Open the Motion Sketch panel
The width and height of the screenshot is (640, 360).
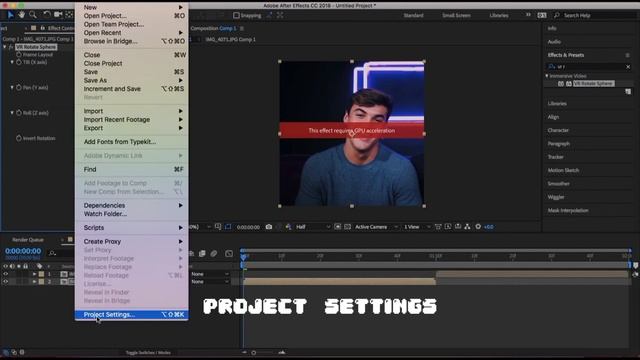[563, 170]
